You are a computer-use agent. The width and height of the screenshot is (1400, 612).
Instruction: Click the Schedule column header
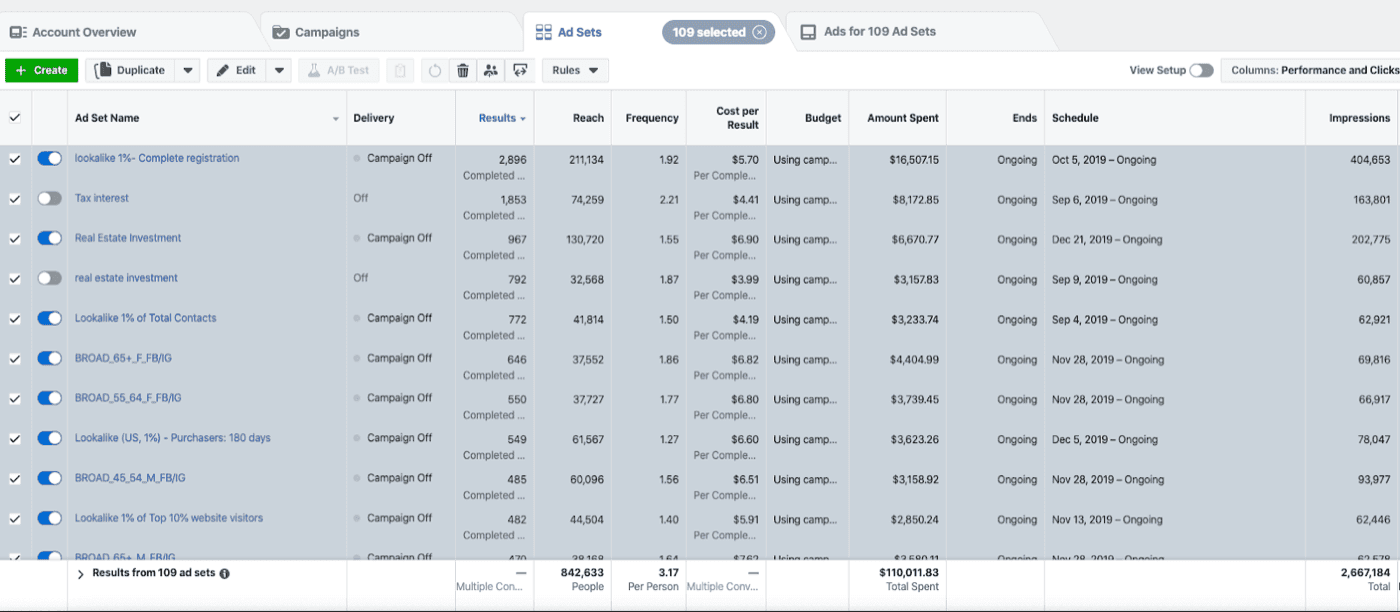(x=1075, y=118)
